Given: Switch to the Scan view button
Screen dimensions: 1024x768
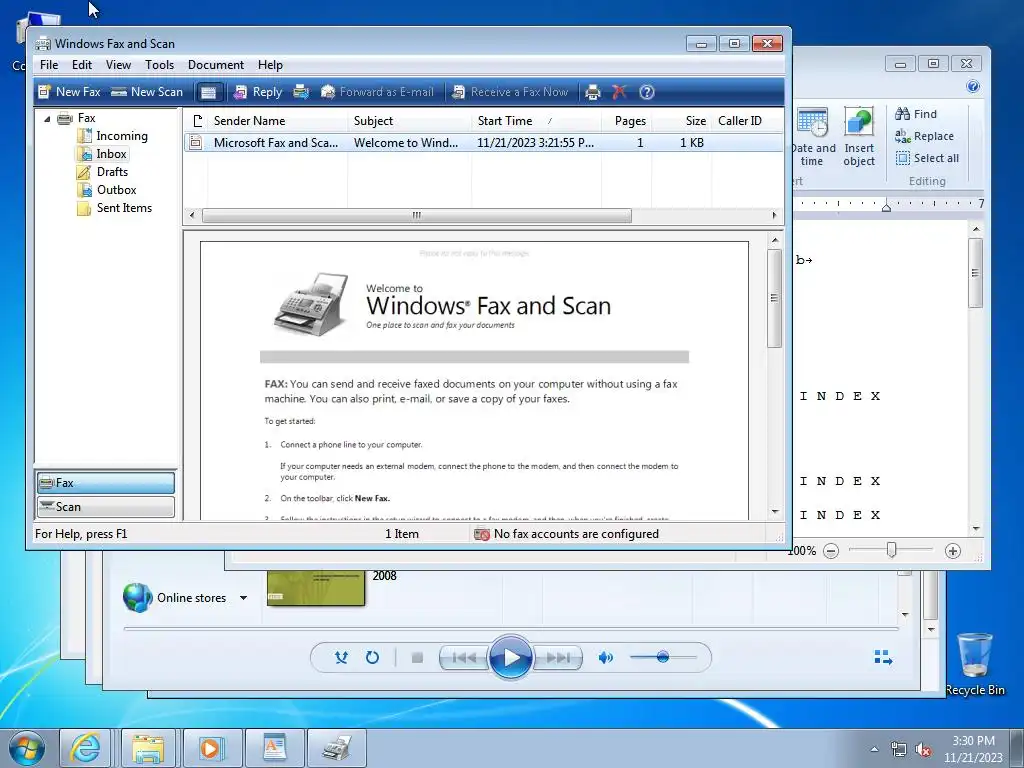Looking at the screenshot, I should [x=106, y=507].
